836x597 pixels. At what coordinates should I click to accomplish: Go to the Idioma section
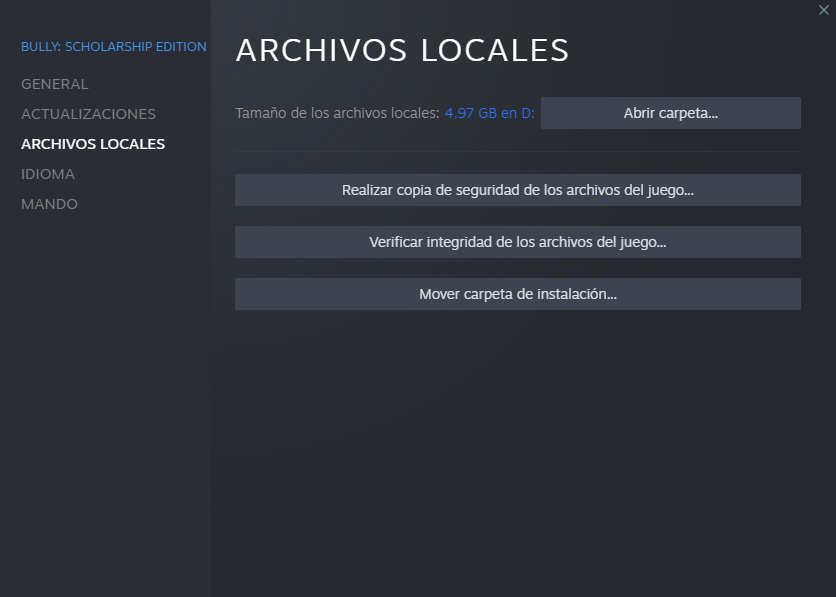(48, 174)
